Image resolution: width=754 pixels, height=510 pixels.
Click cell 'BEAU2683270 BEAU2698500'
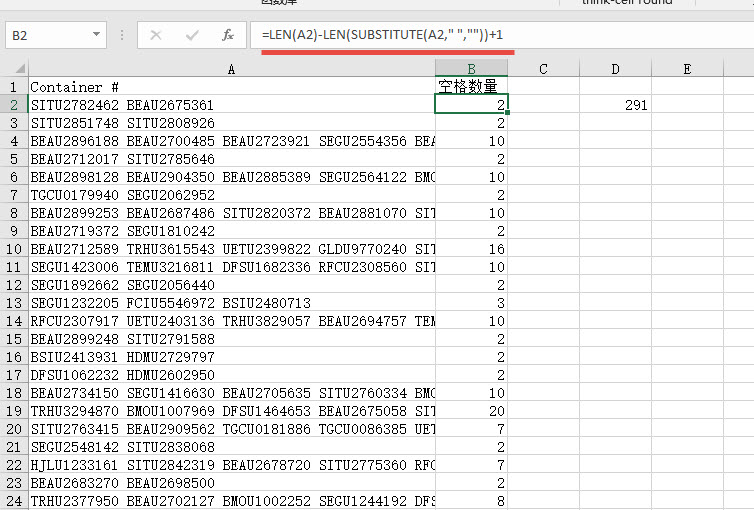tap(232, 483)
